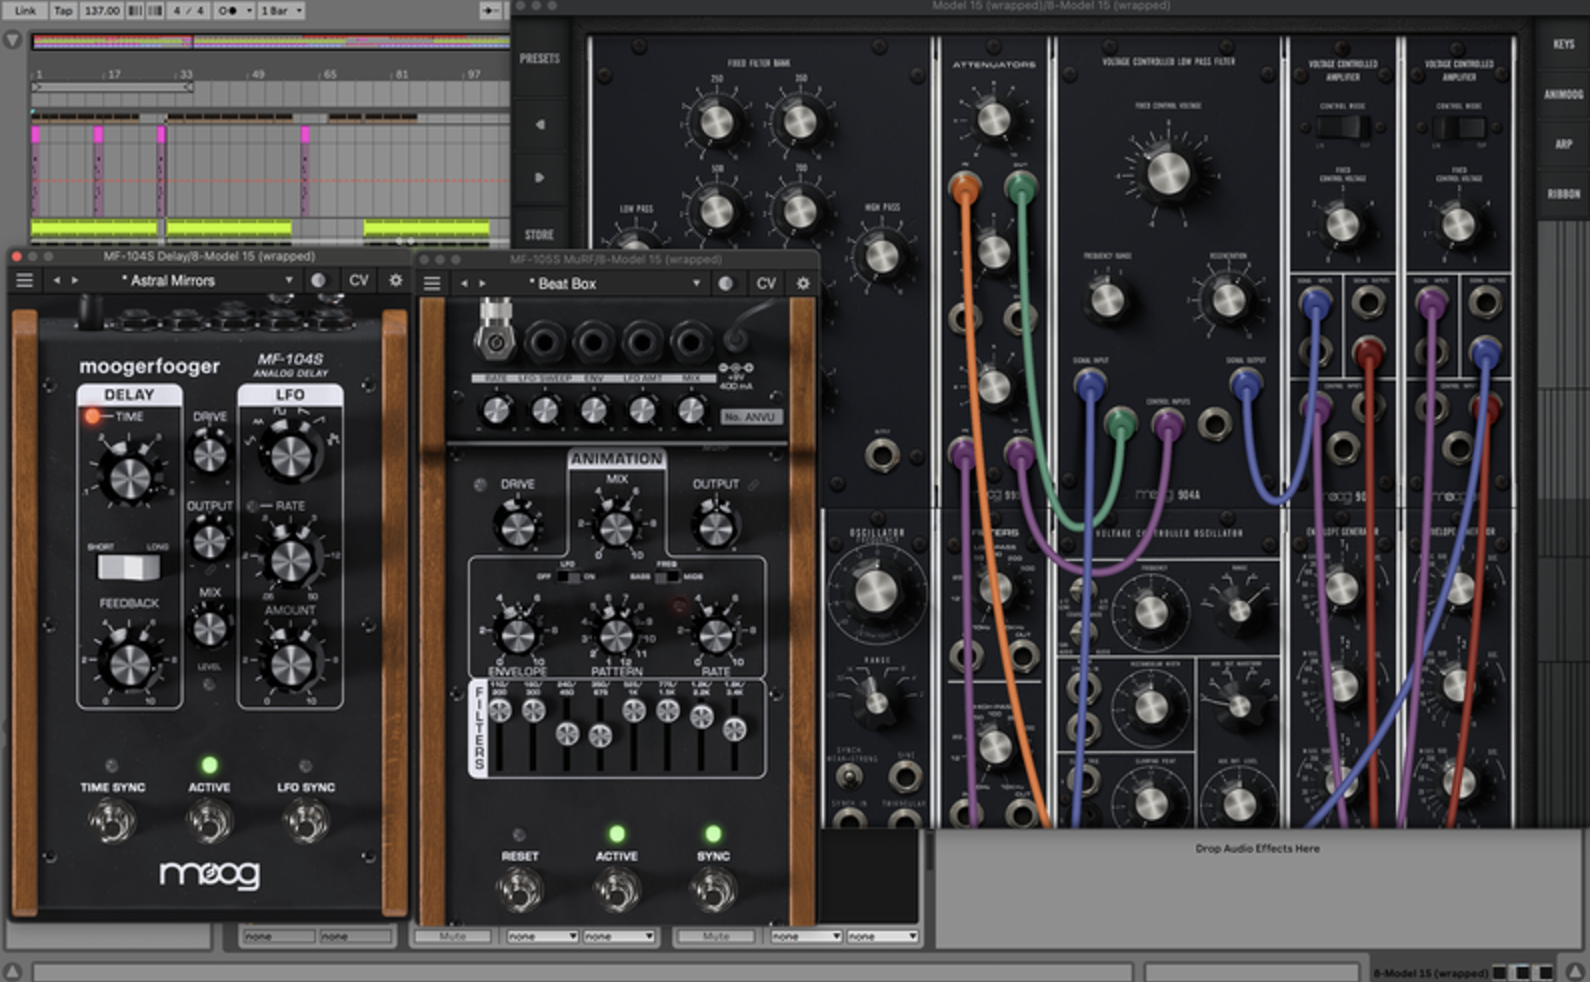1590x982 pixels.
Task: Toggle the Active footswitch on the MuRF
Action: (616, 889)
